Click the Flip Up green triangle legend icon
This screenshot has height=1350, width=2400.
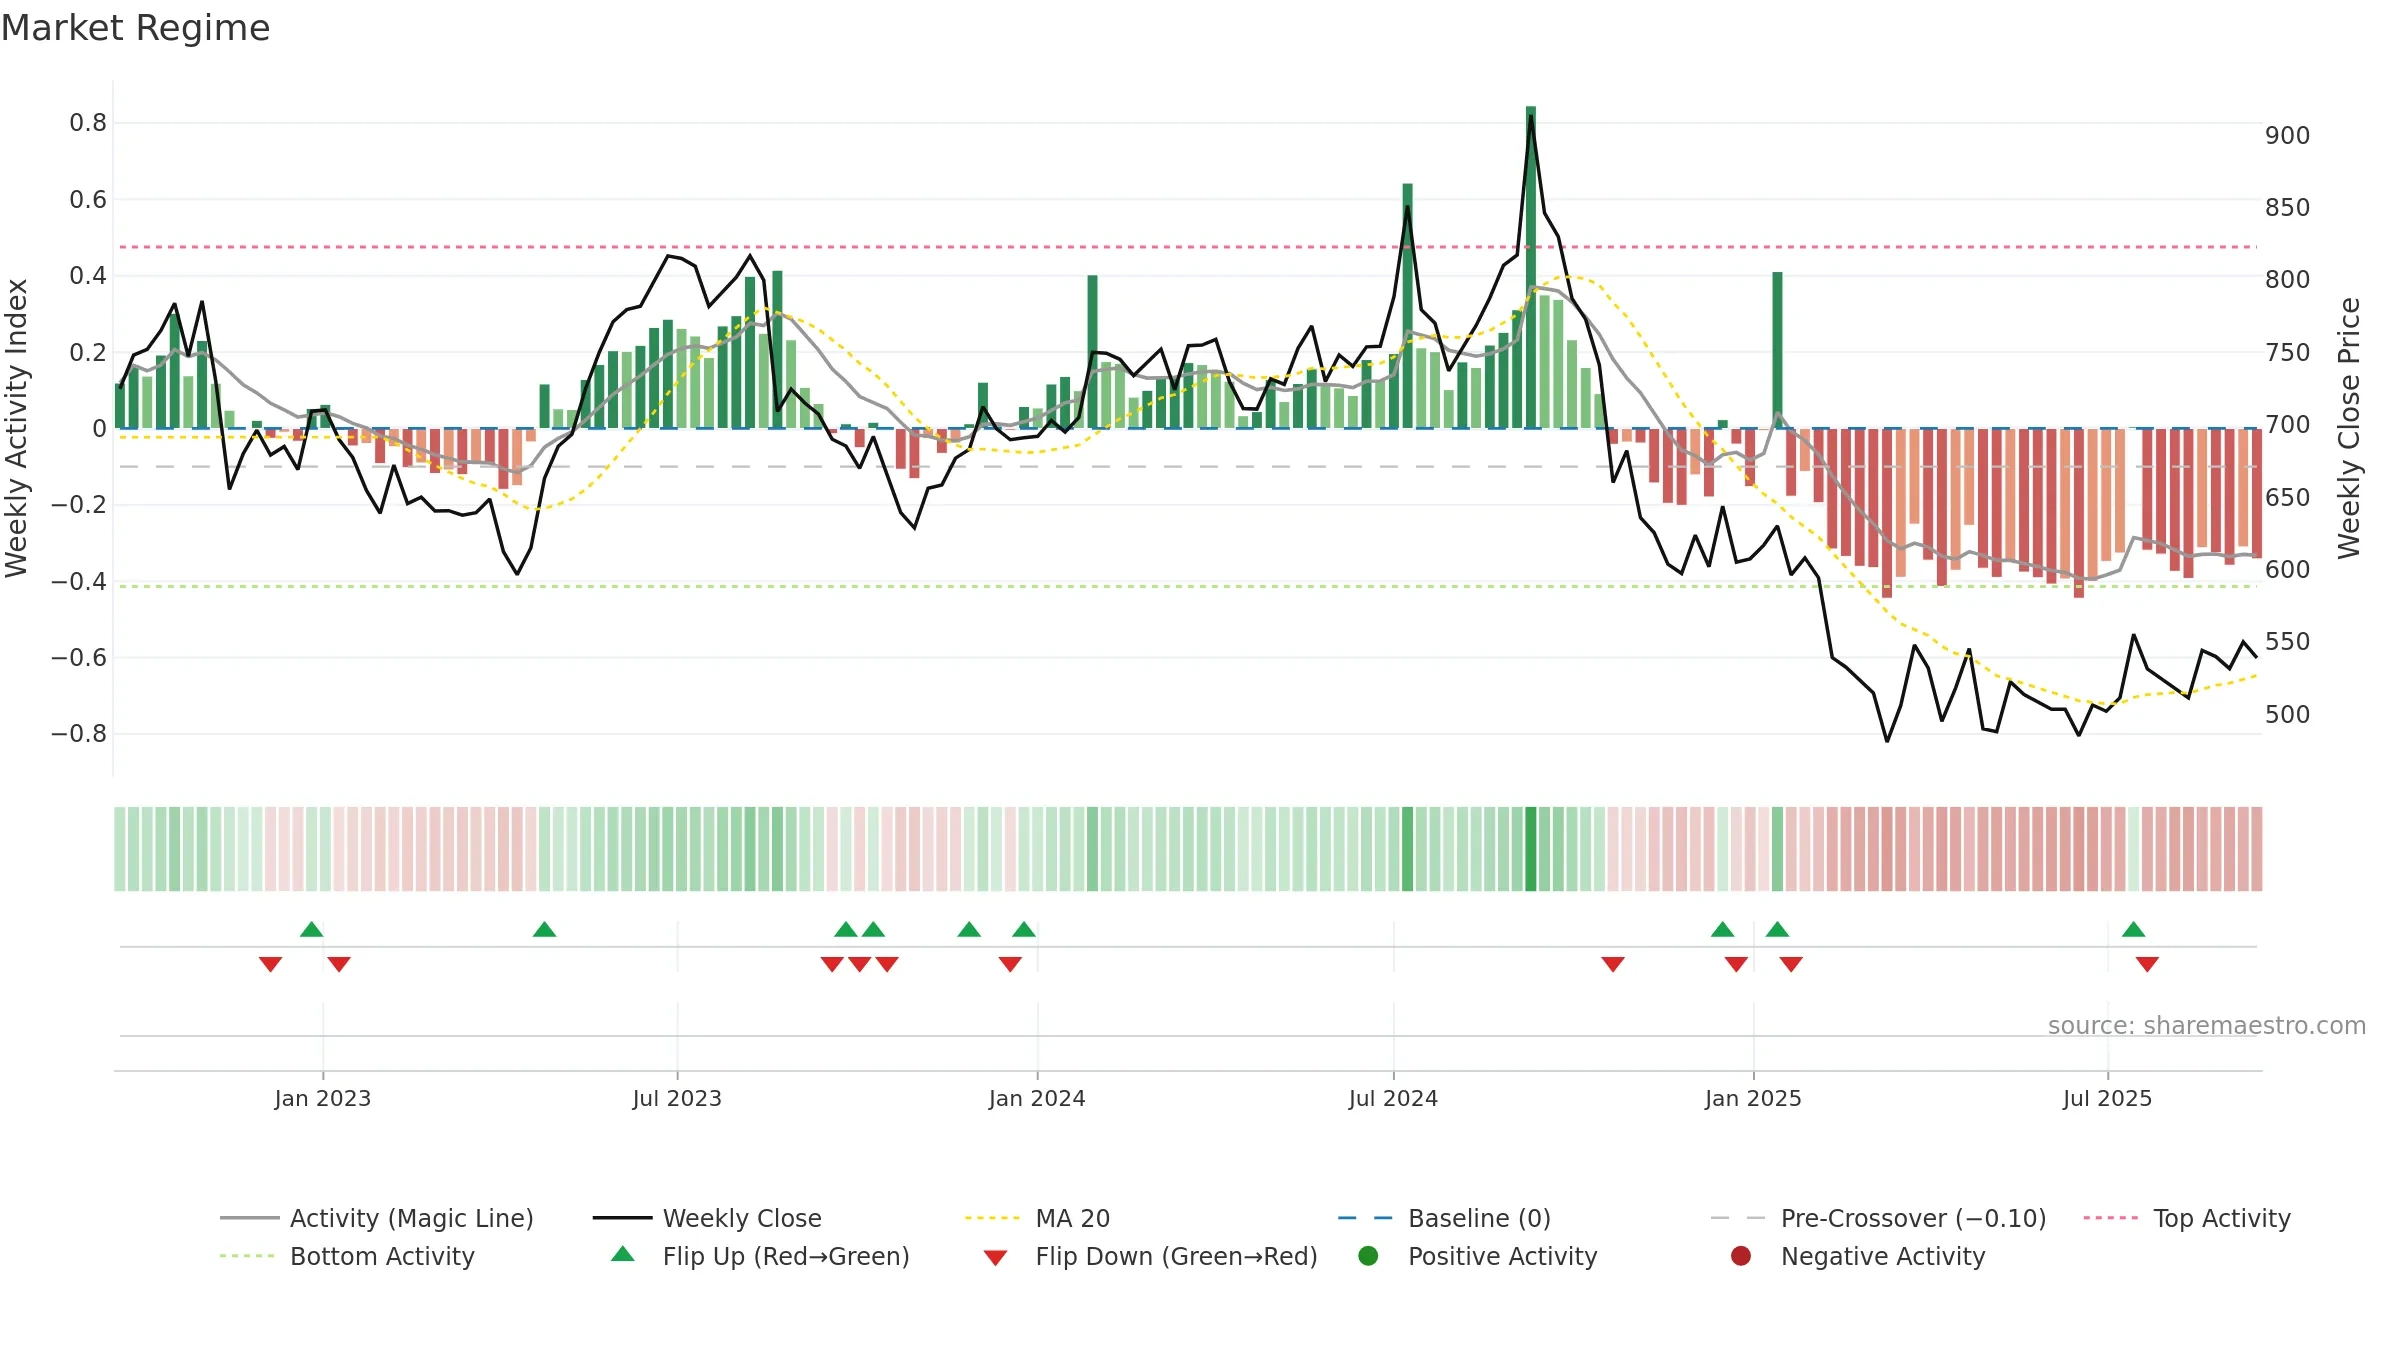[x=623, y=1254]
